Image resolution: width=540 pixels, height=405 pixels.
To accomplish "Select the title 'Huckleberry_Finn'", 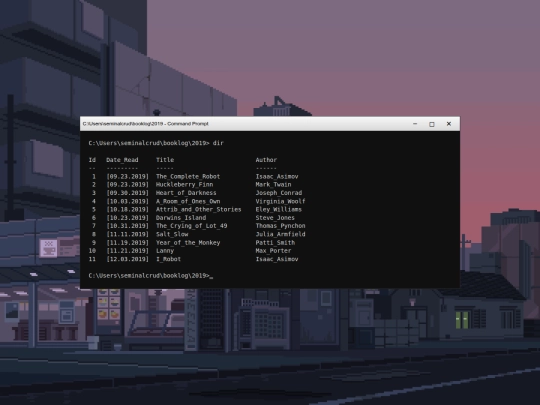I will pos(184,185).
